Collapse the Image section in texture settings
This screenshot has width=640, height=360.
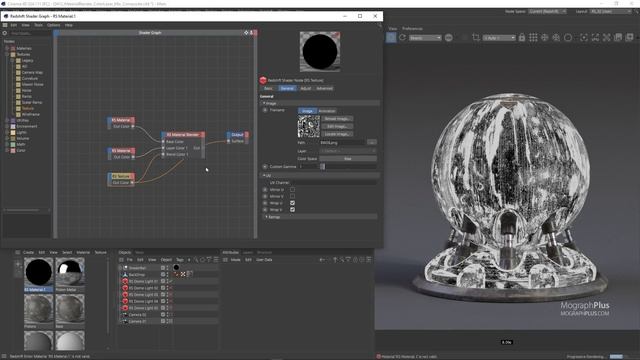point(264,103)
